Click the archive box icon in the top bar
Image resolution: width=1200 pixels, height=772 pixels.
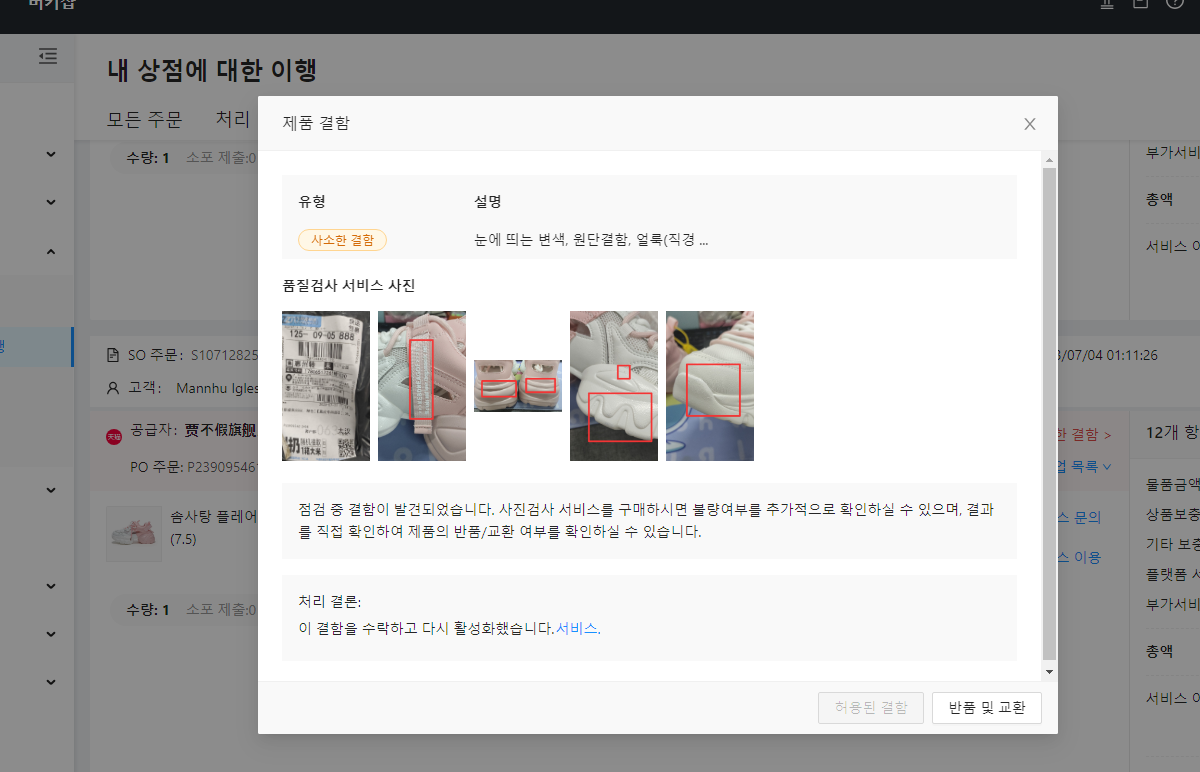[1140, 5]
